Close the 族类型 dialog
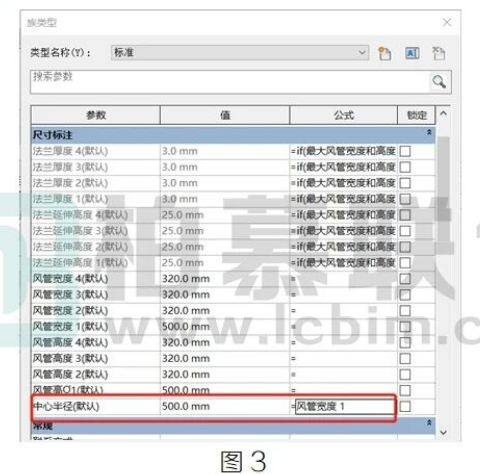 [447, 22]
